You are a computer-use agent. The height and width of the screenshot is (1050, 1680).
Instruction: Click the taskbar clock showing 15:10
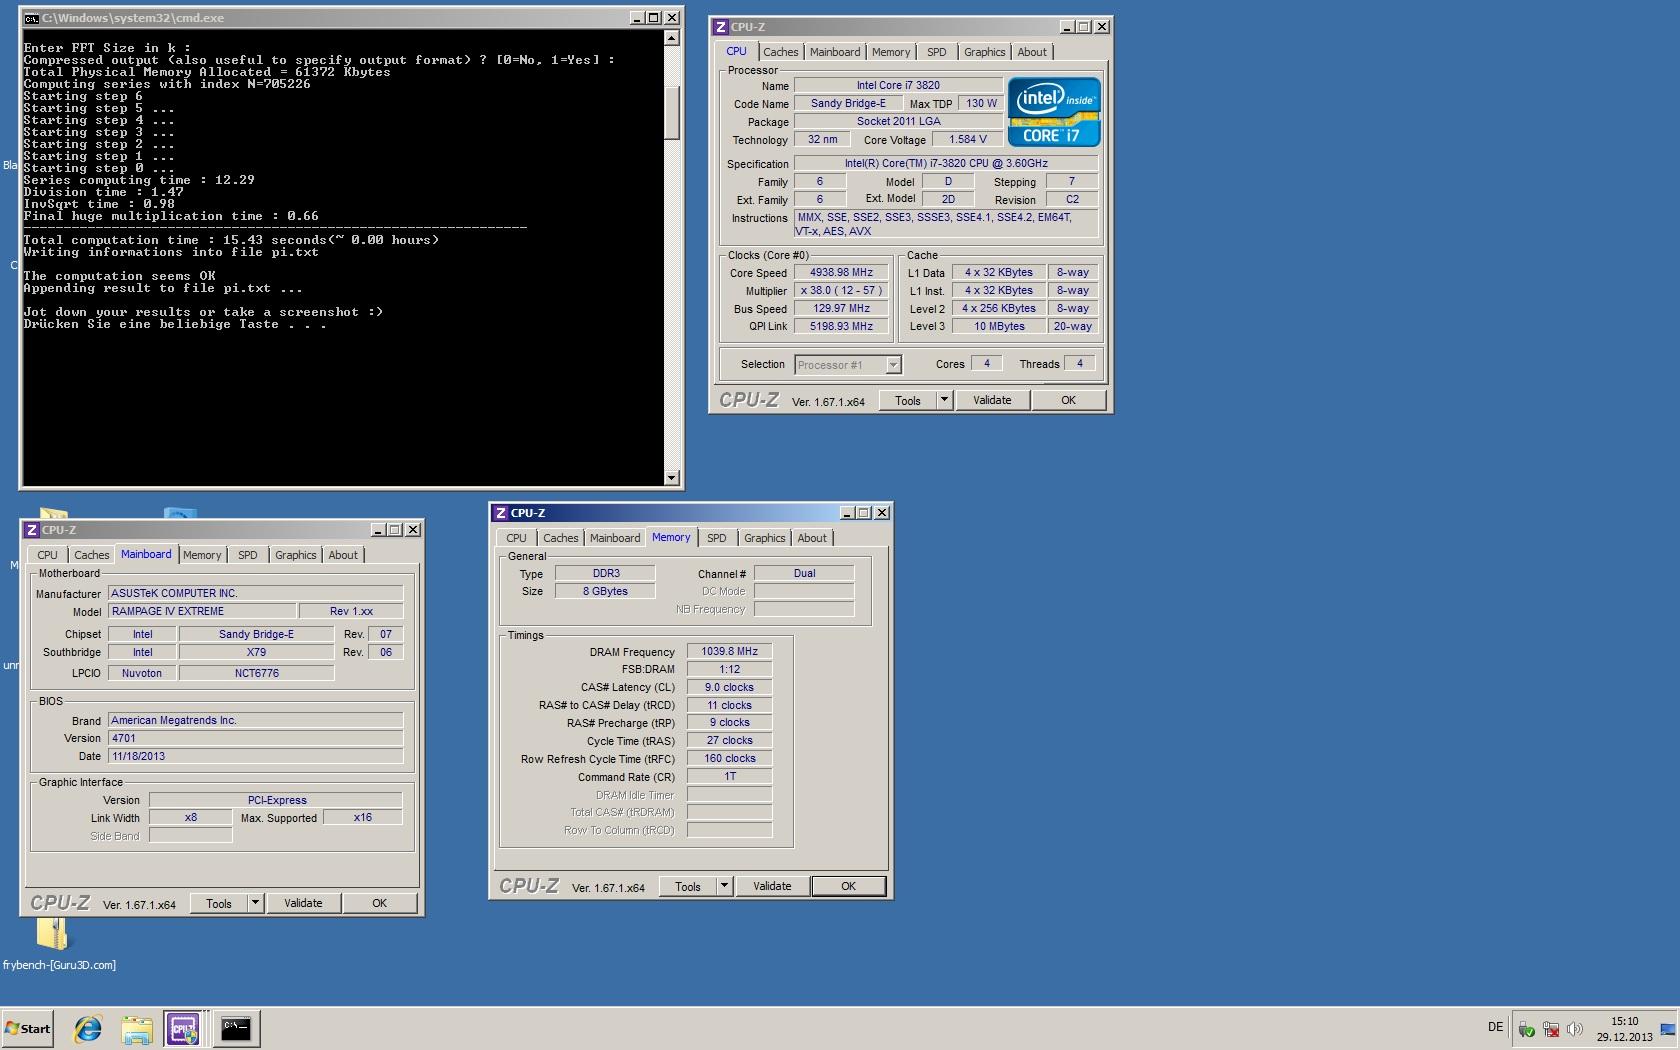pyautogui.click(x=1625, y=1029)
